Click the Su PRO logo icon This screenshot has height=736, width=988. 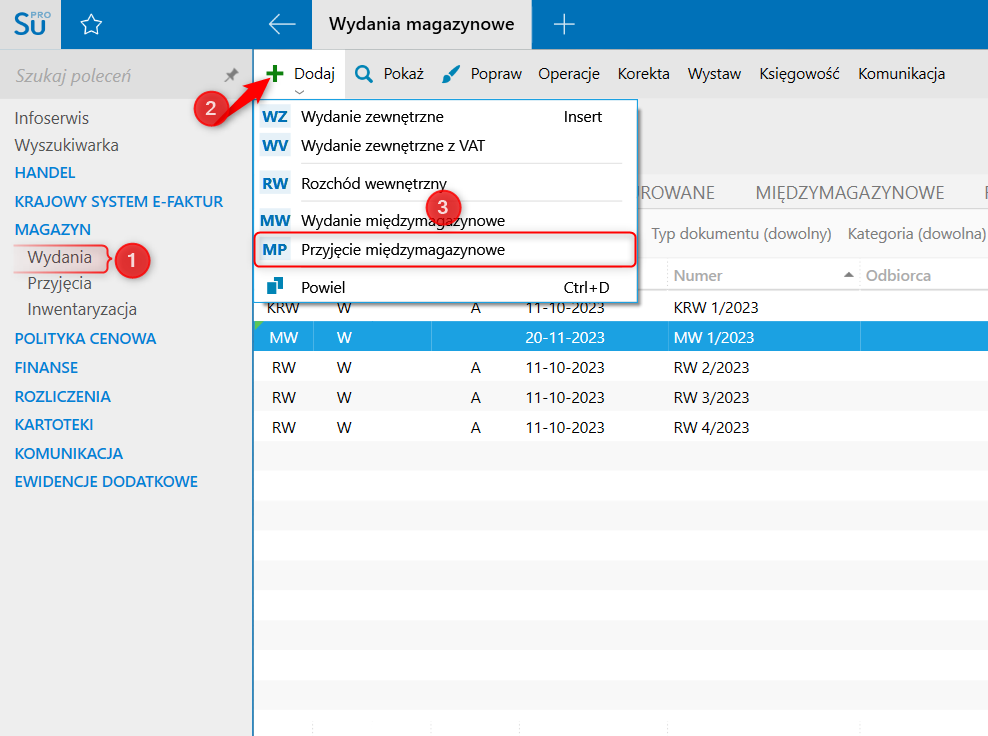30,25
